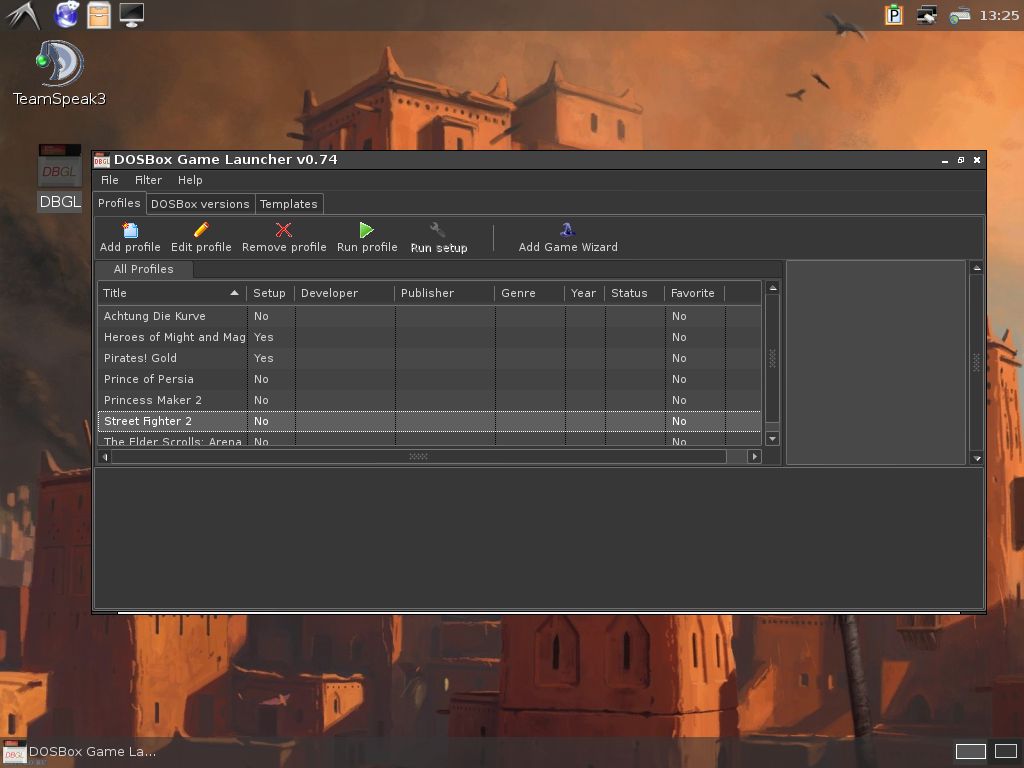Launch the Add Game Wizard hat icon

567,230
